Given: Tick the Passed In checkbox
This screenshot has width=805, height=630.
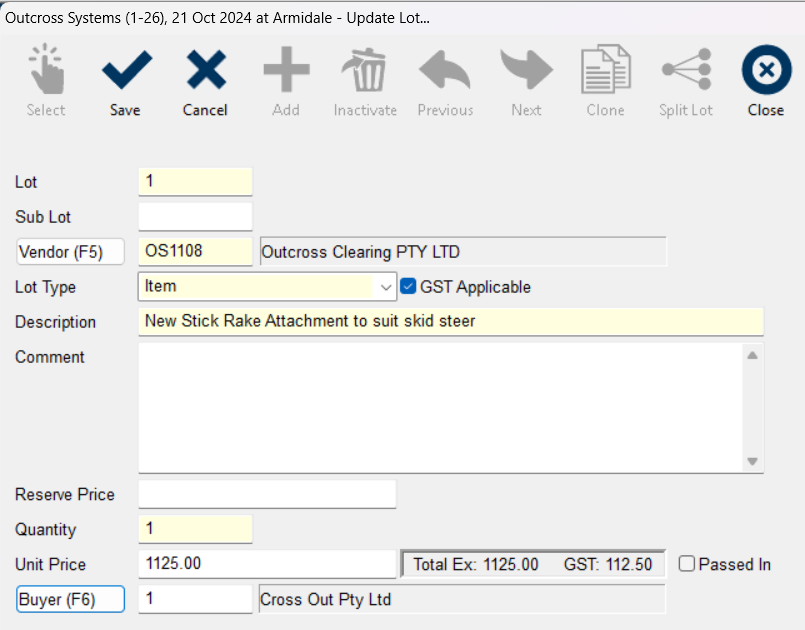Looking at the screenshot, I should (687, 564).
